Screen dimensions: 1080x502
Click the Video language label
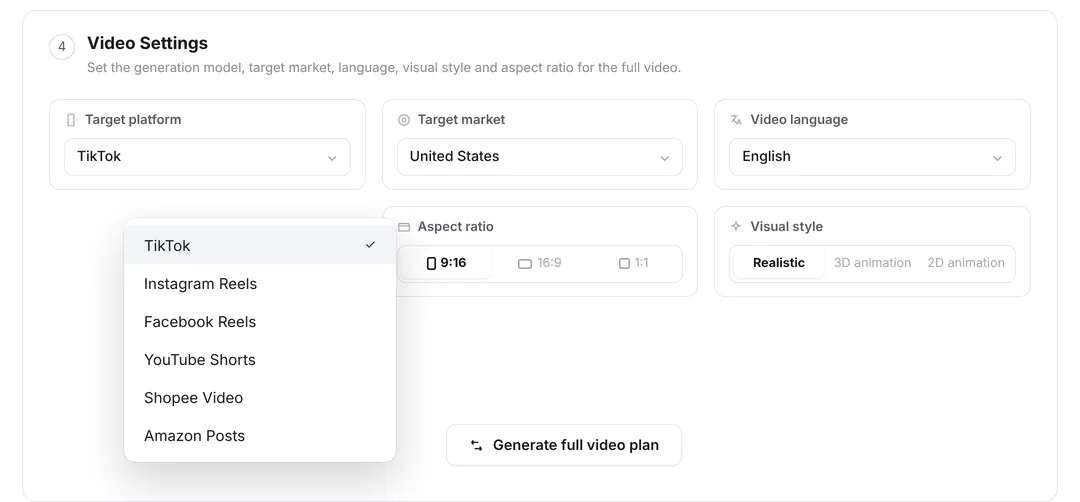[x=799, y=120]
